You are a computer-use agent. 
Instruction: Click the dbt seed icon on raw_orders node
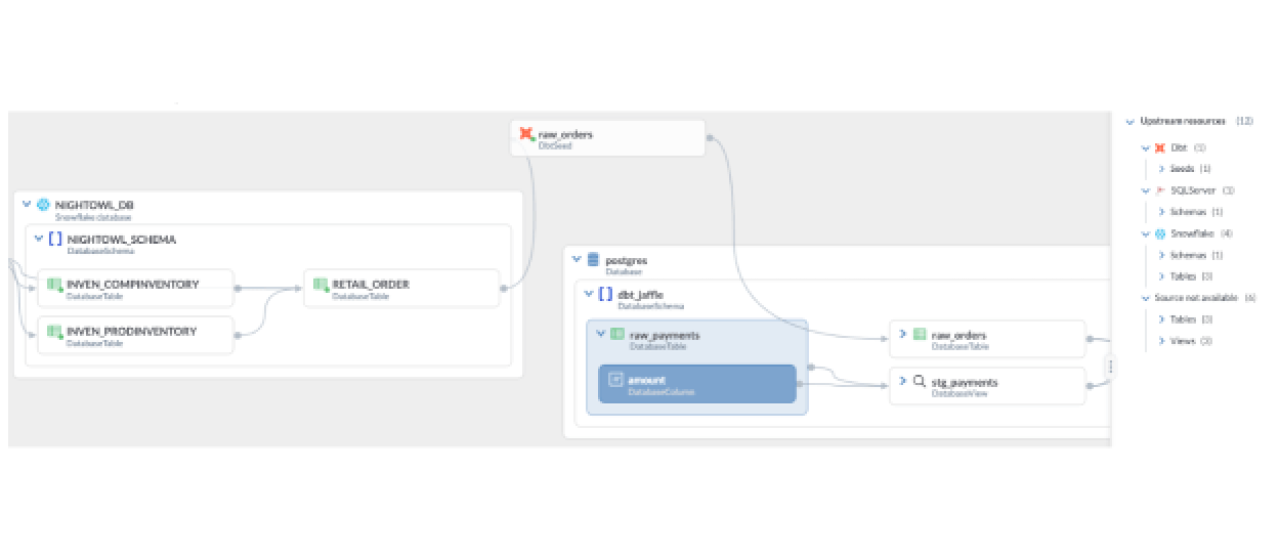pyautogui.click(x=526, y=133)
